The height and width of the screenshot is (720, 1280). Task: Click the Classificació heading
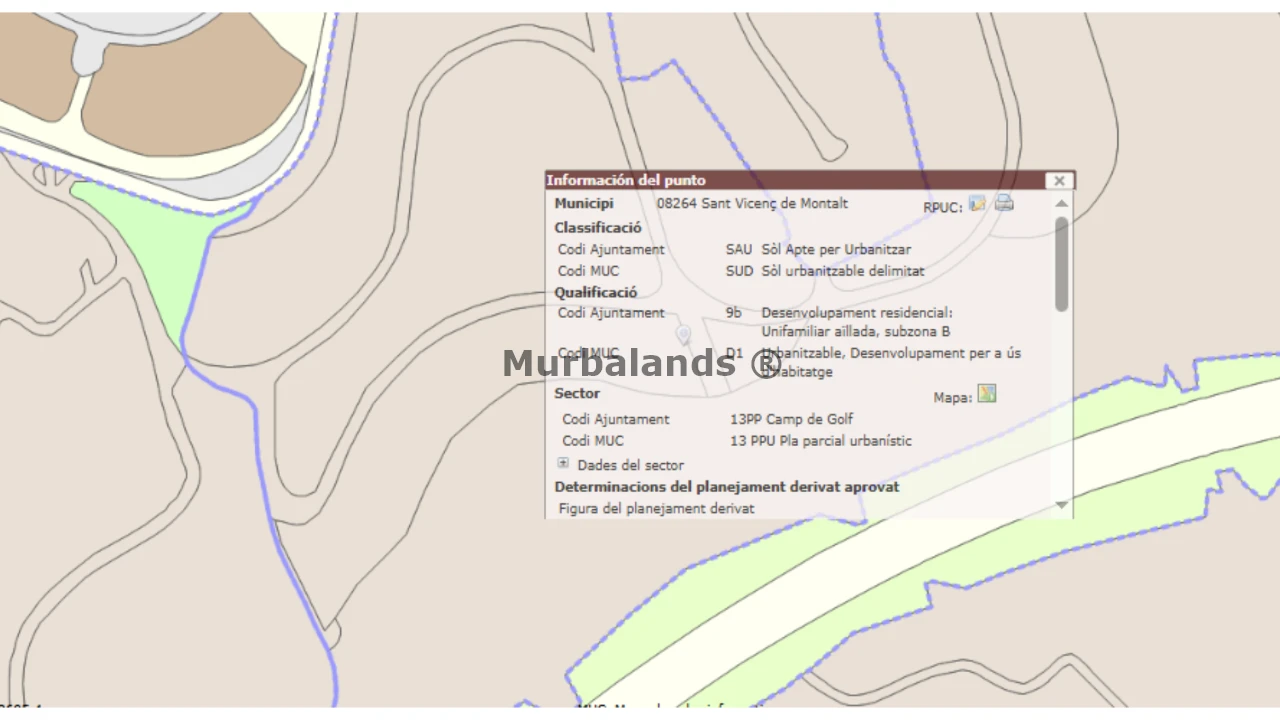click(598, 228)
